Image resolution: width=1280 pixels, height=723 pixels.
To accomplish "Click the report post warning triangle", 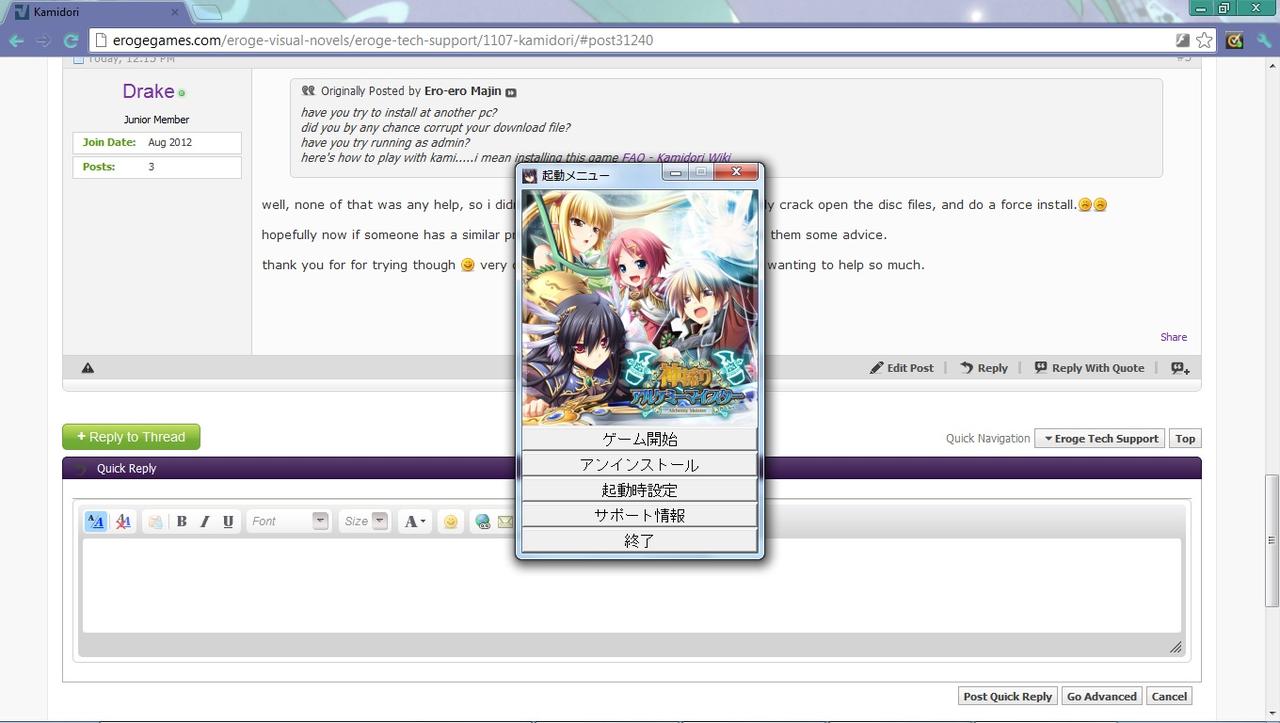I will (x=88, y=368).
